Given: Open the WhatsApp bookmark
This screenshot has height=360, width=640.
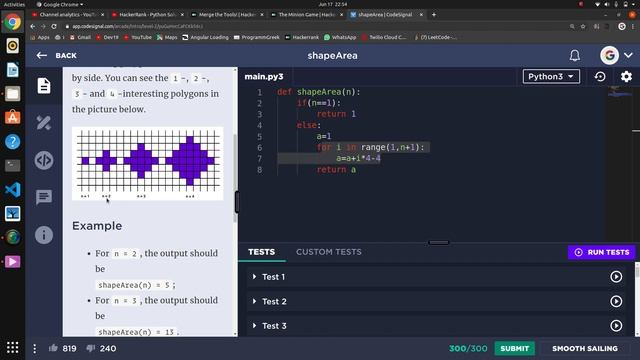Looking at the screenshot, I should [x=340, y=37].
